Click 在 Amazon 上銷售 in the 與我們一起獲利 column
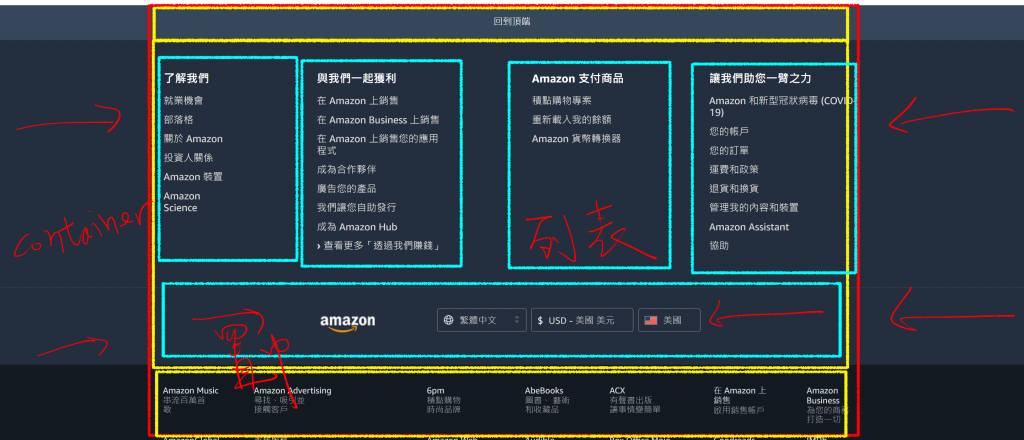1024x440 pixels. pos(357,101)
